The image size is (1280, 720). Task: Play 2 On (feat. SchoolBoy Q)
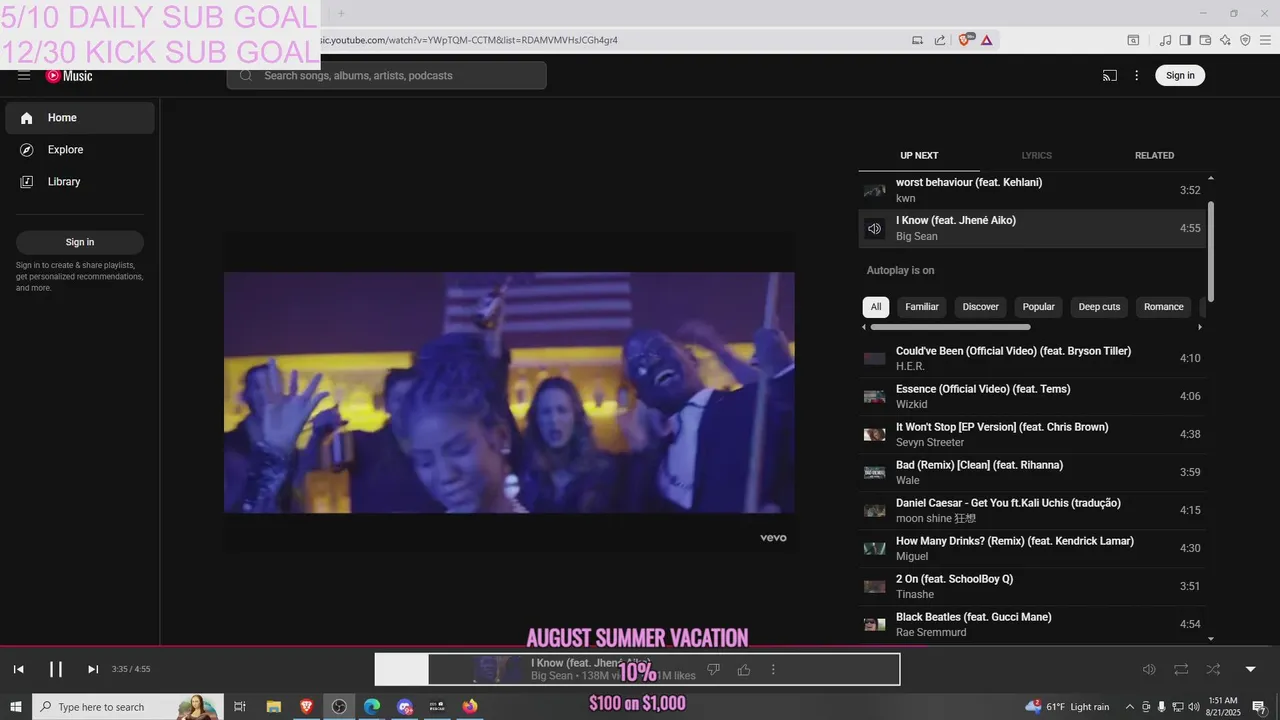1032,586
